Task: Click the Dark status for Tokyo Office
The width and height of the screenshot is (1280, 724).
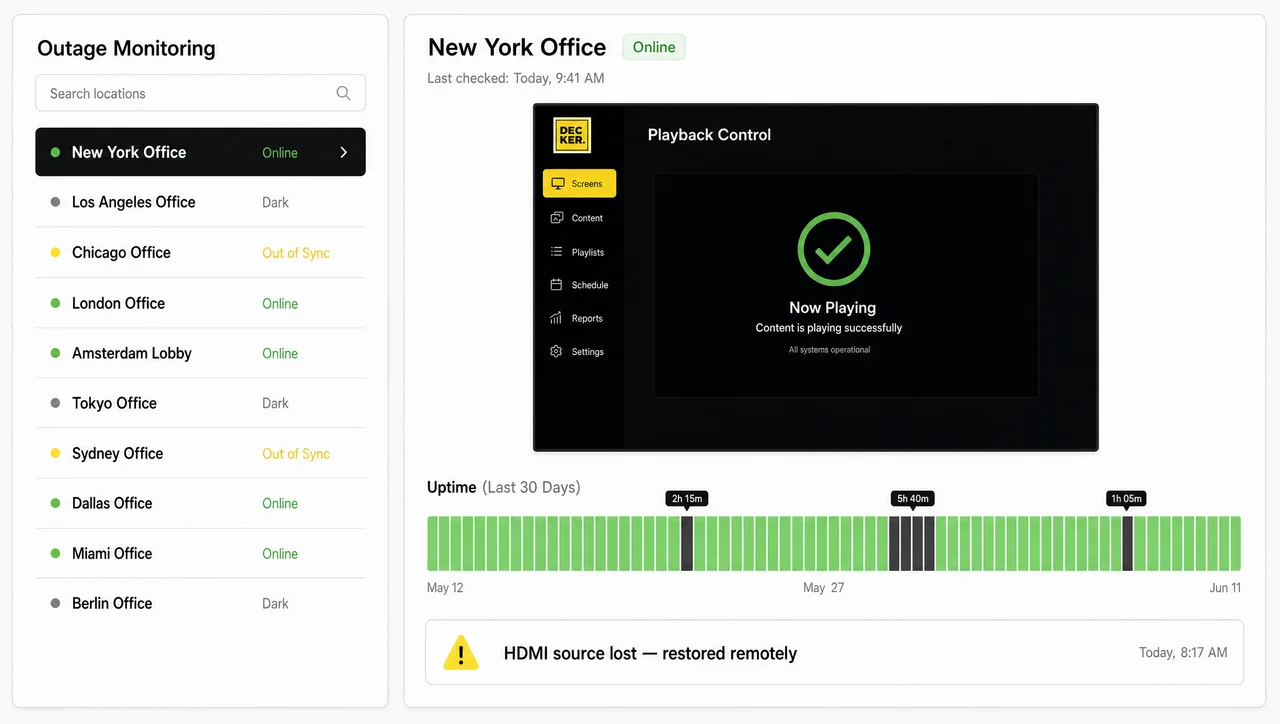Action: pos(275,403)
